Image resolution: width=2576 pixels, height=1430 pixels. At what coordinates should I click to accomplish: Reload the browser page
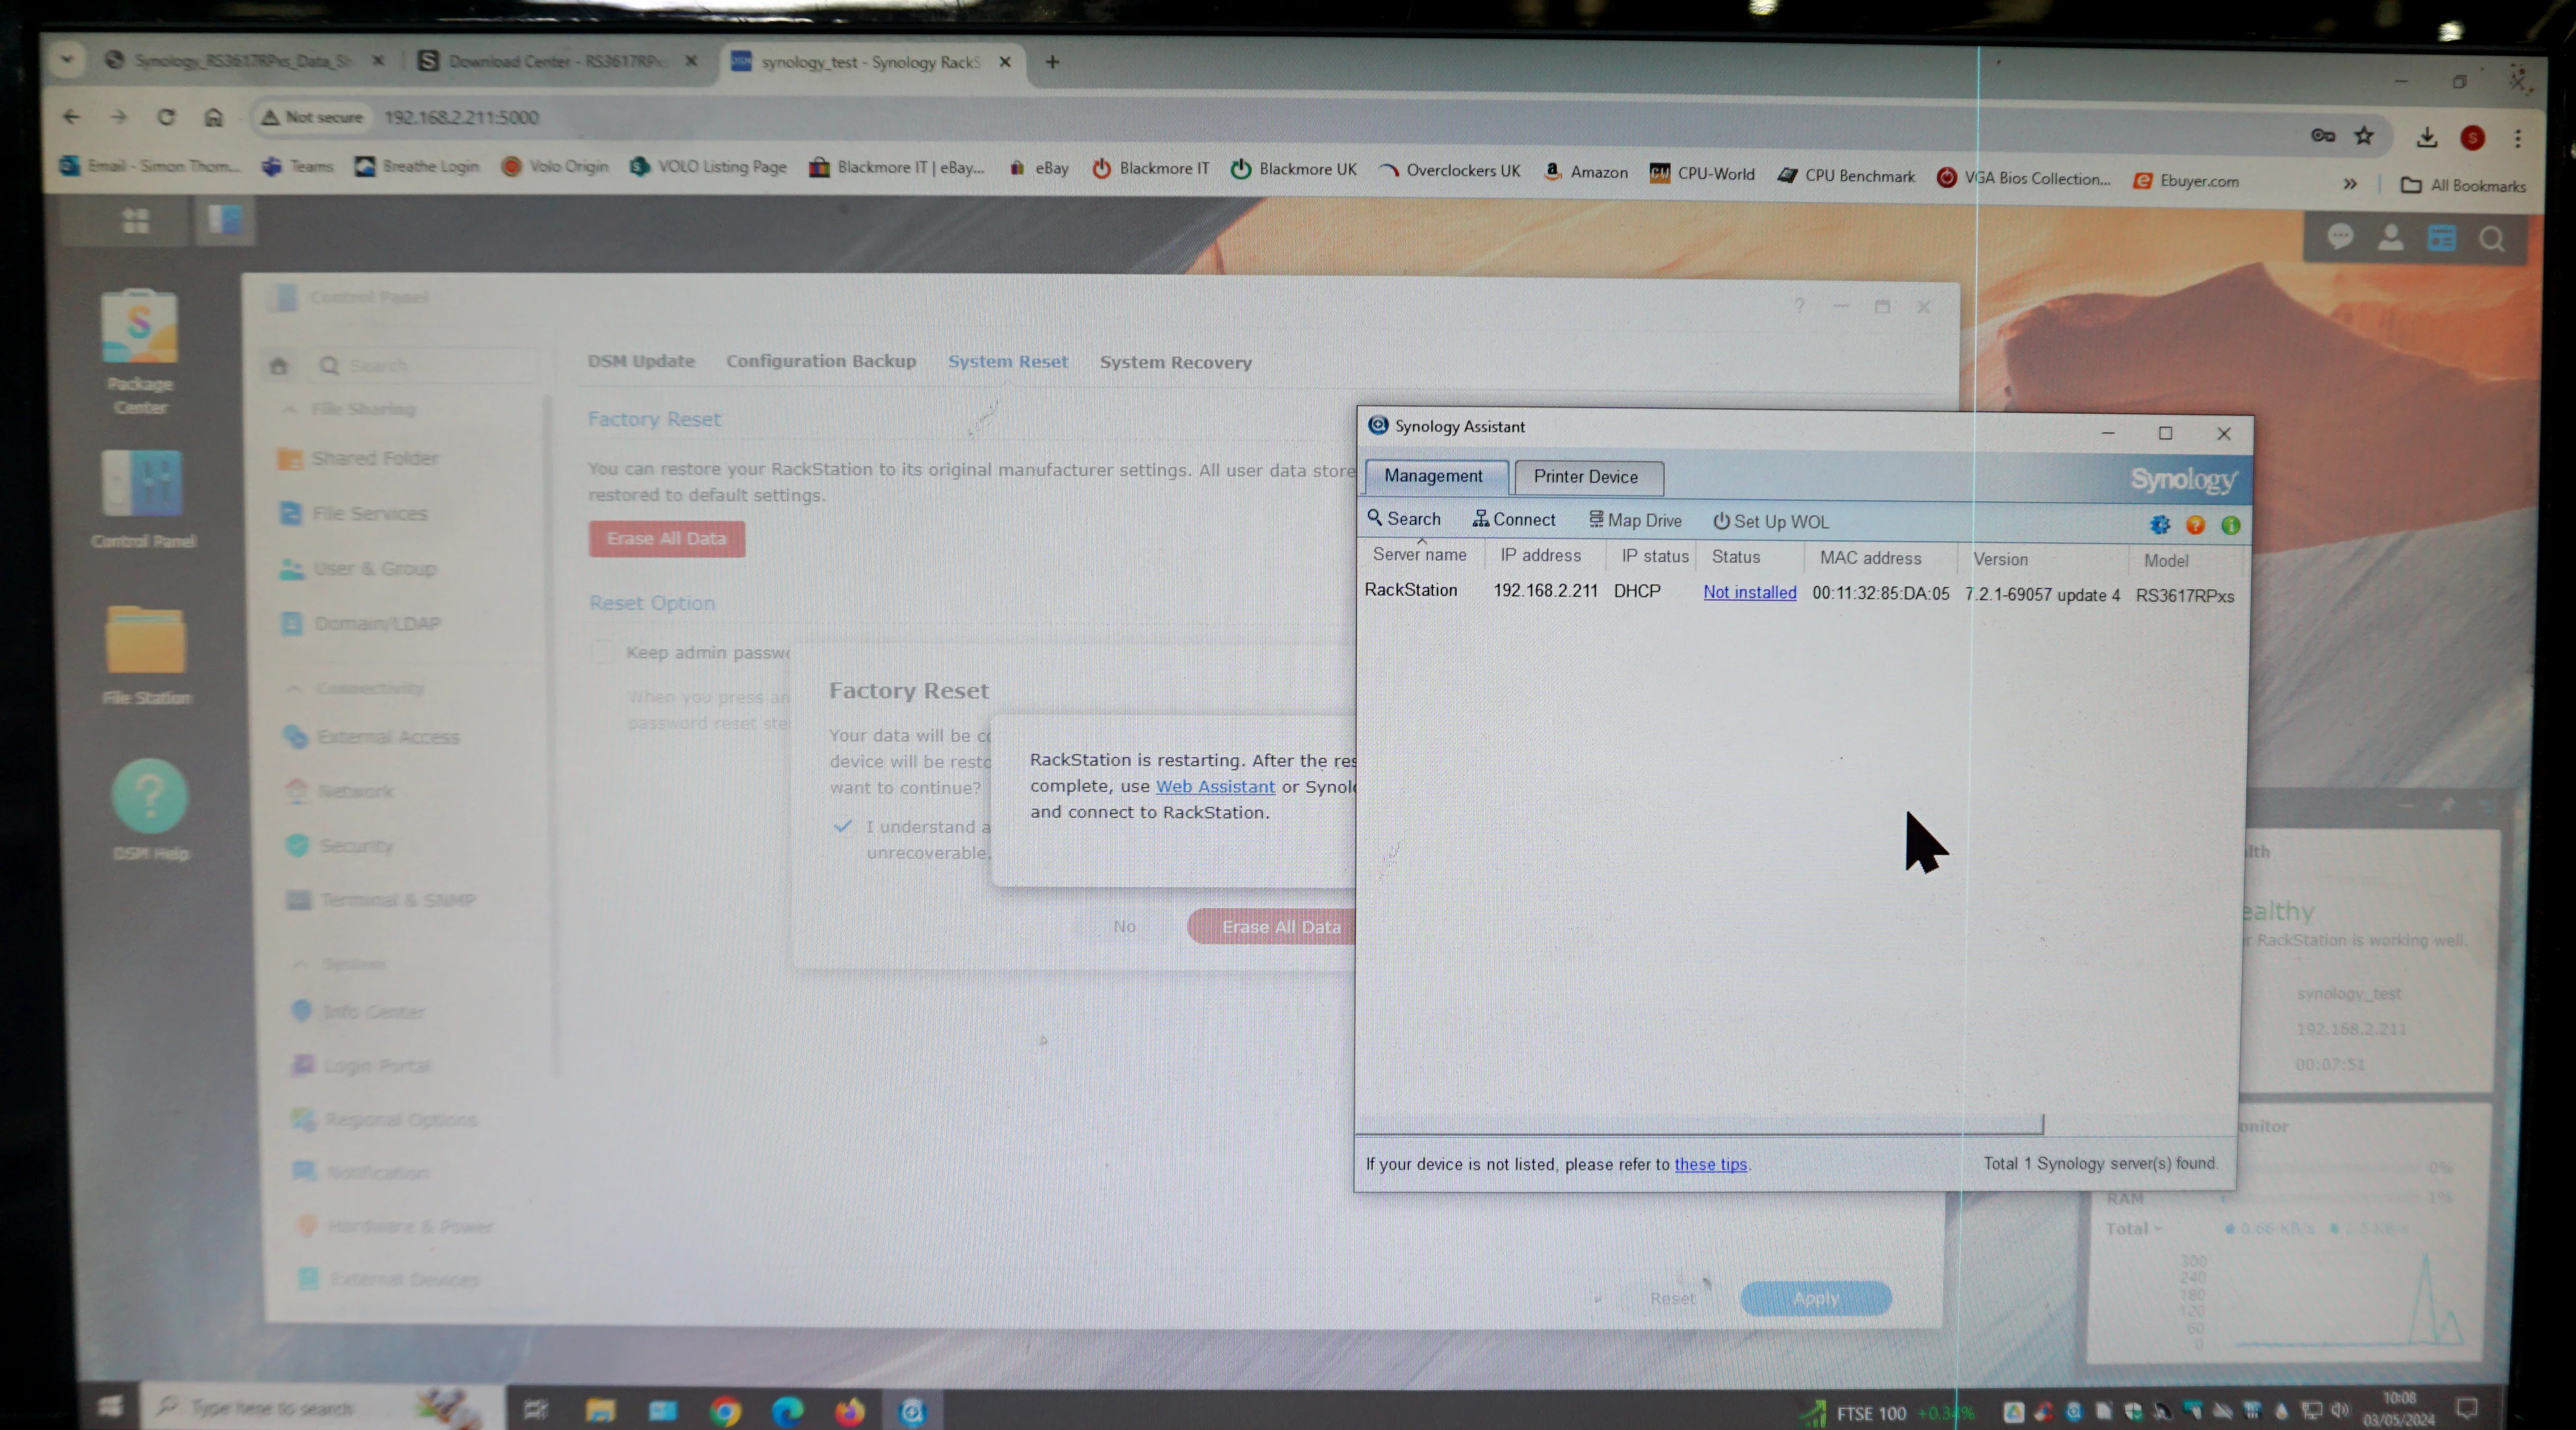[x=166, y=117]
